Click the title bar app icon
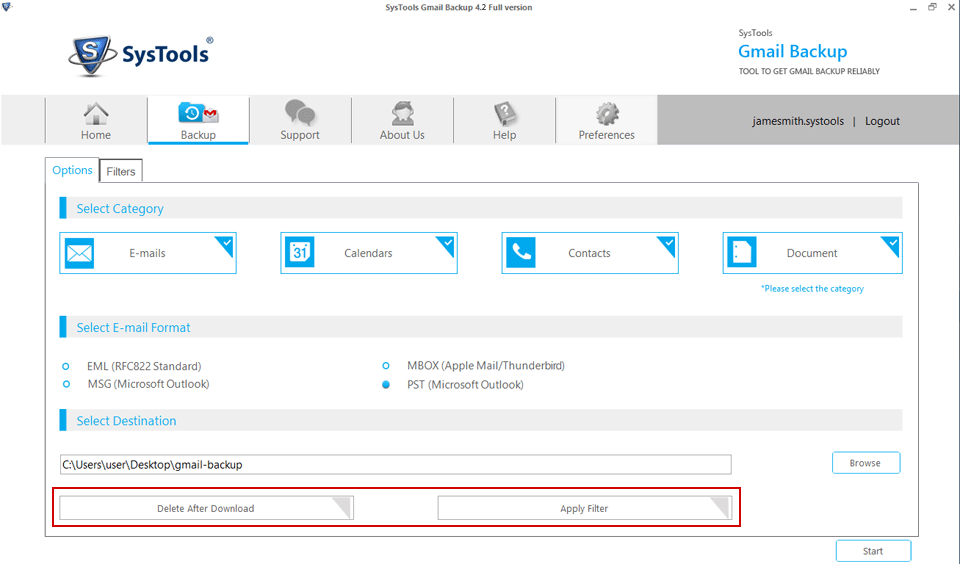Image resolution: width=960 pixels, height=564 pixels. pos(7,7)
